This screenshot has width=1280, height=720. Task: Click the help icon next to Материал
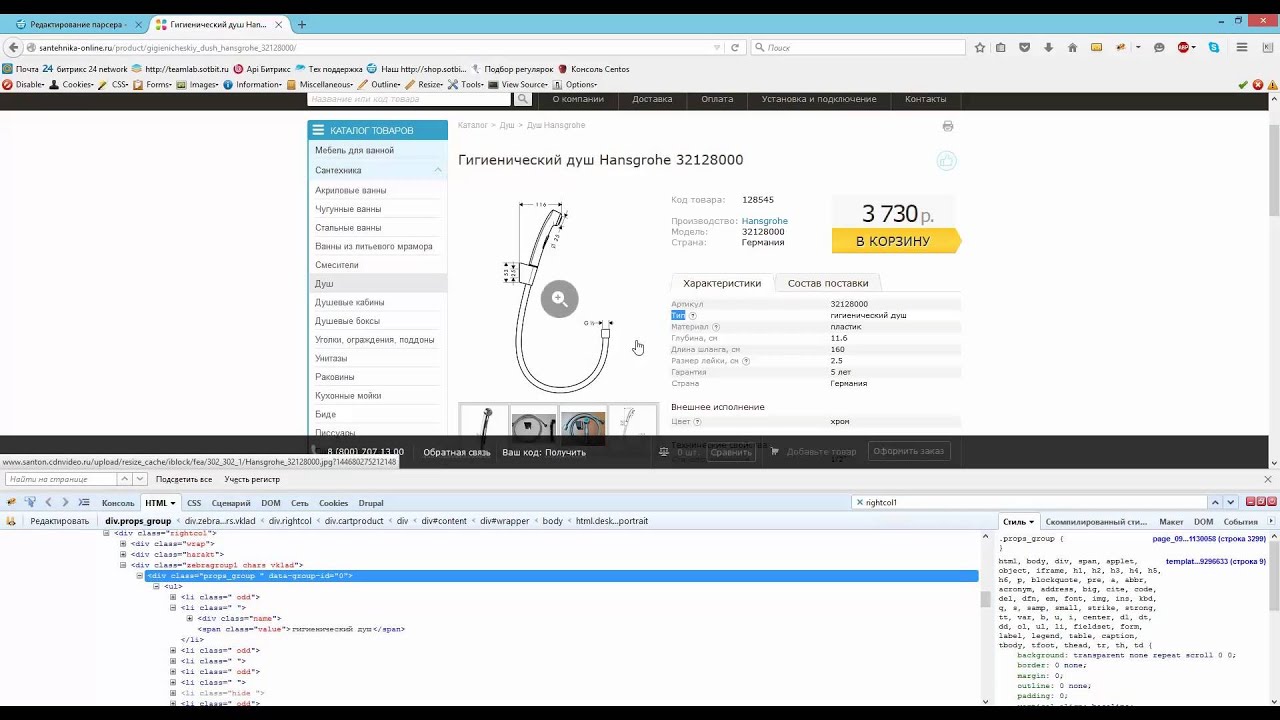pyautogui.click(x=716, y=327)
